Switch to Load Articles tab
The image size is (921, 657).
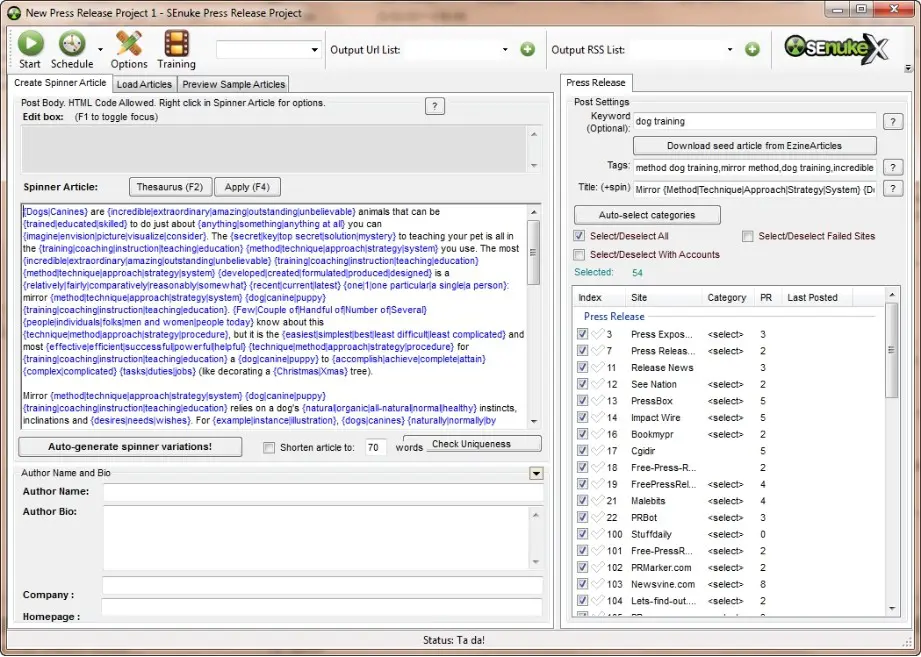tap(144, 85)
